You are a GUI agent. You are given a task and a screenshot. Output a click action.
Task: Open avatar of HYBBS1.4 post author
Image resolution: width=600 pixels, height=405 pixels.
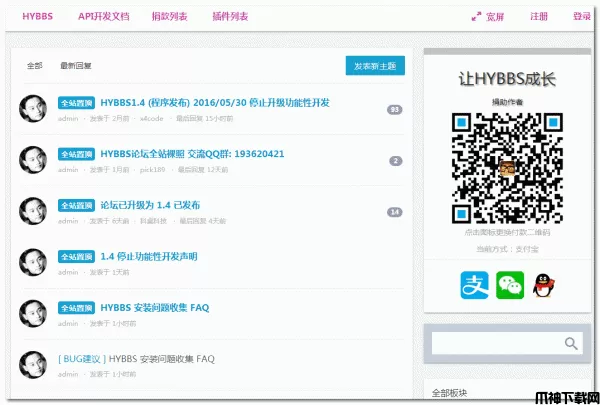[34, 109]
